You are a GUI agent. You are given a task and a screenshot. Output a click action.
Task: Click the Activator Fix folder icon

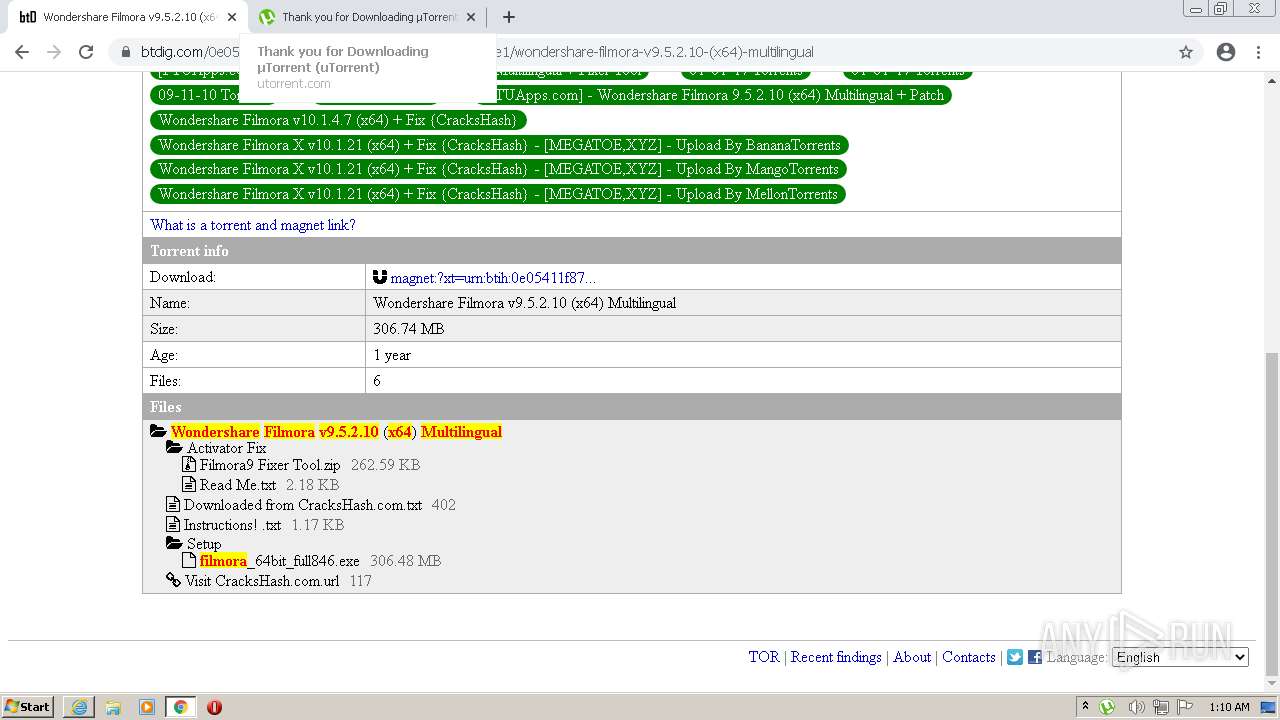pyautogui.click(x=174, y=448)
